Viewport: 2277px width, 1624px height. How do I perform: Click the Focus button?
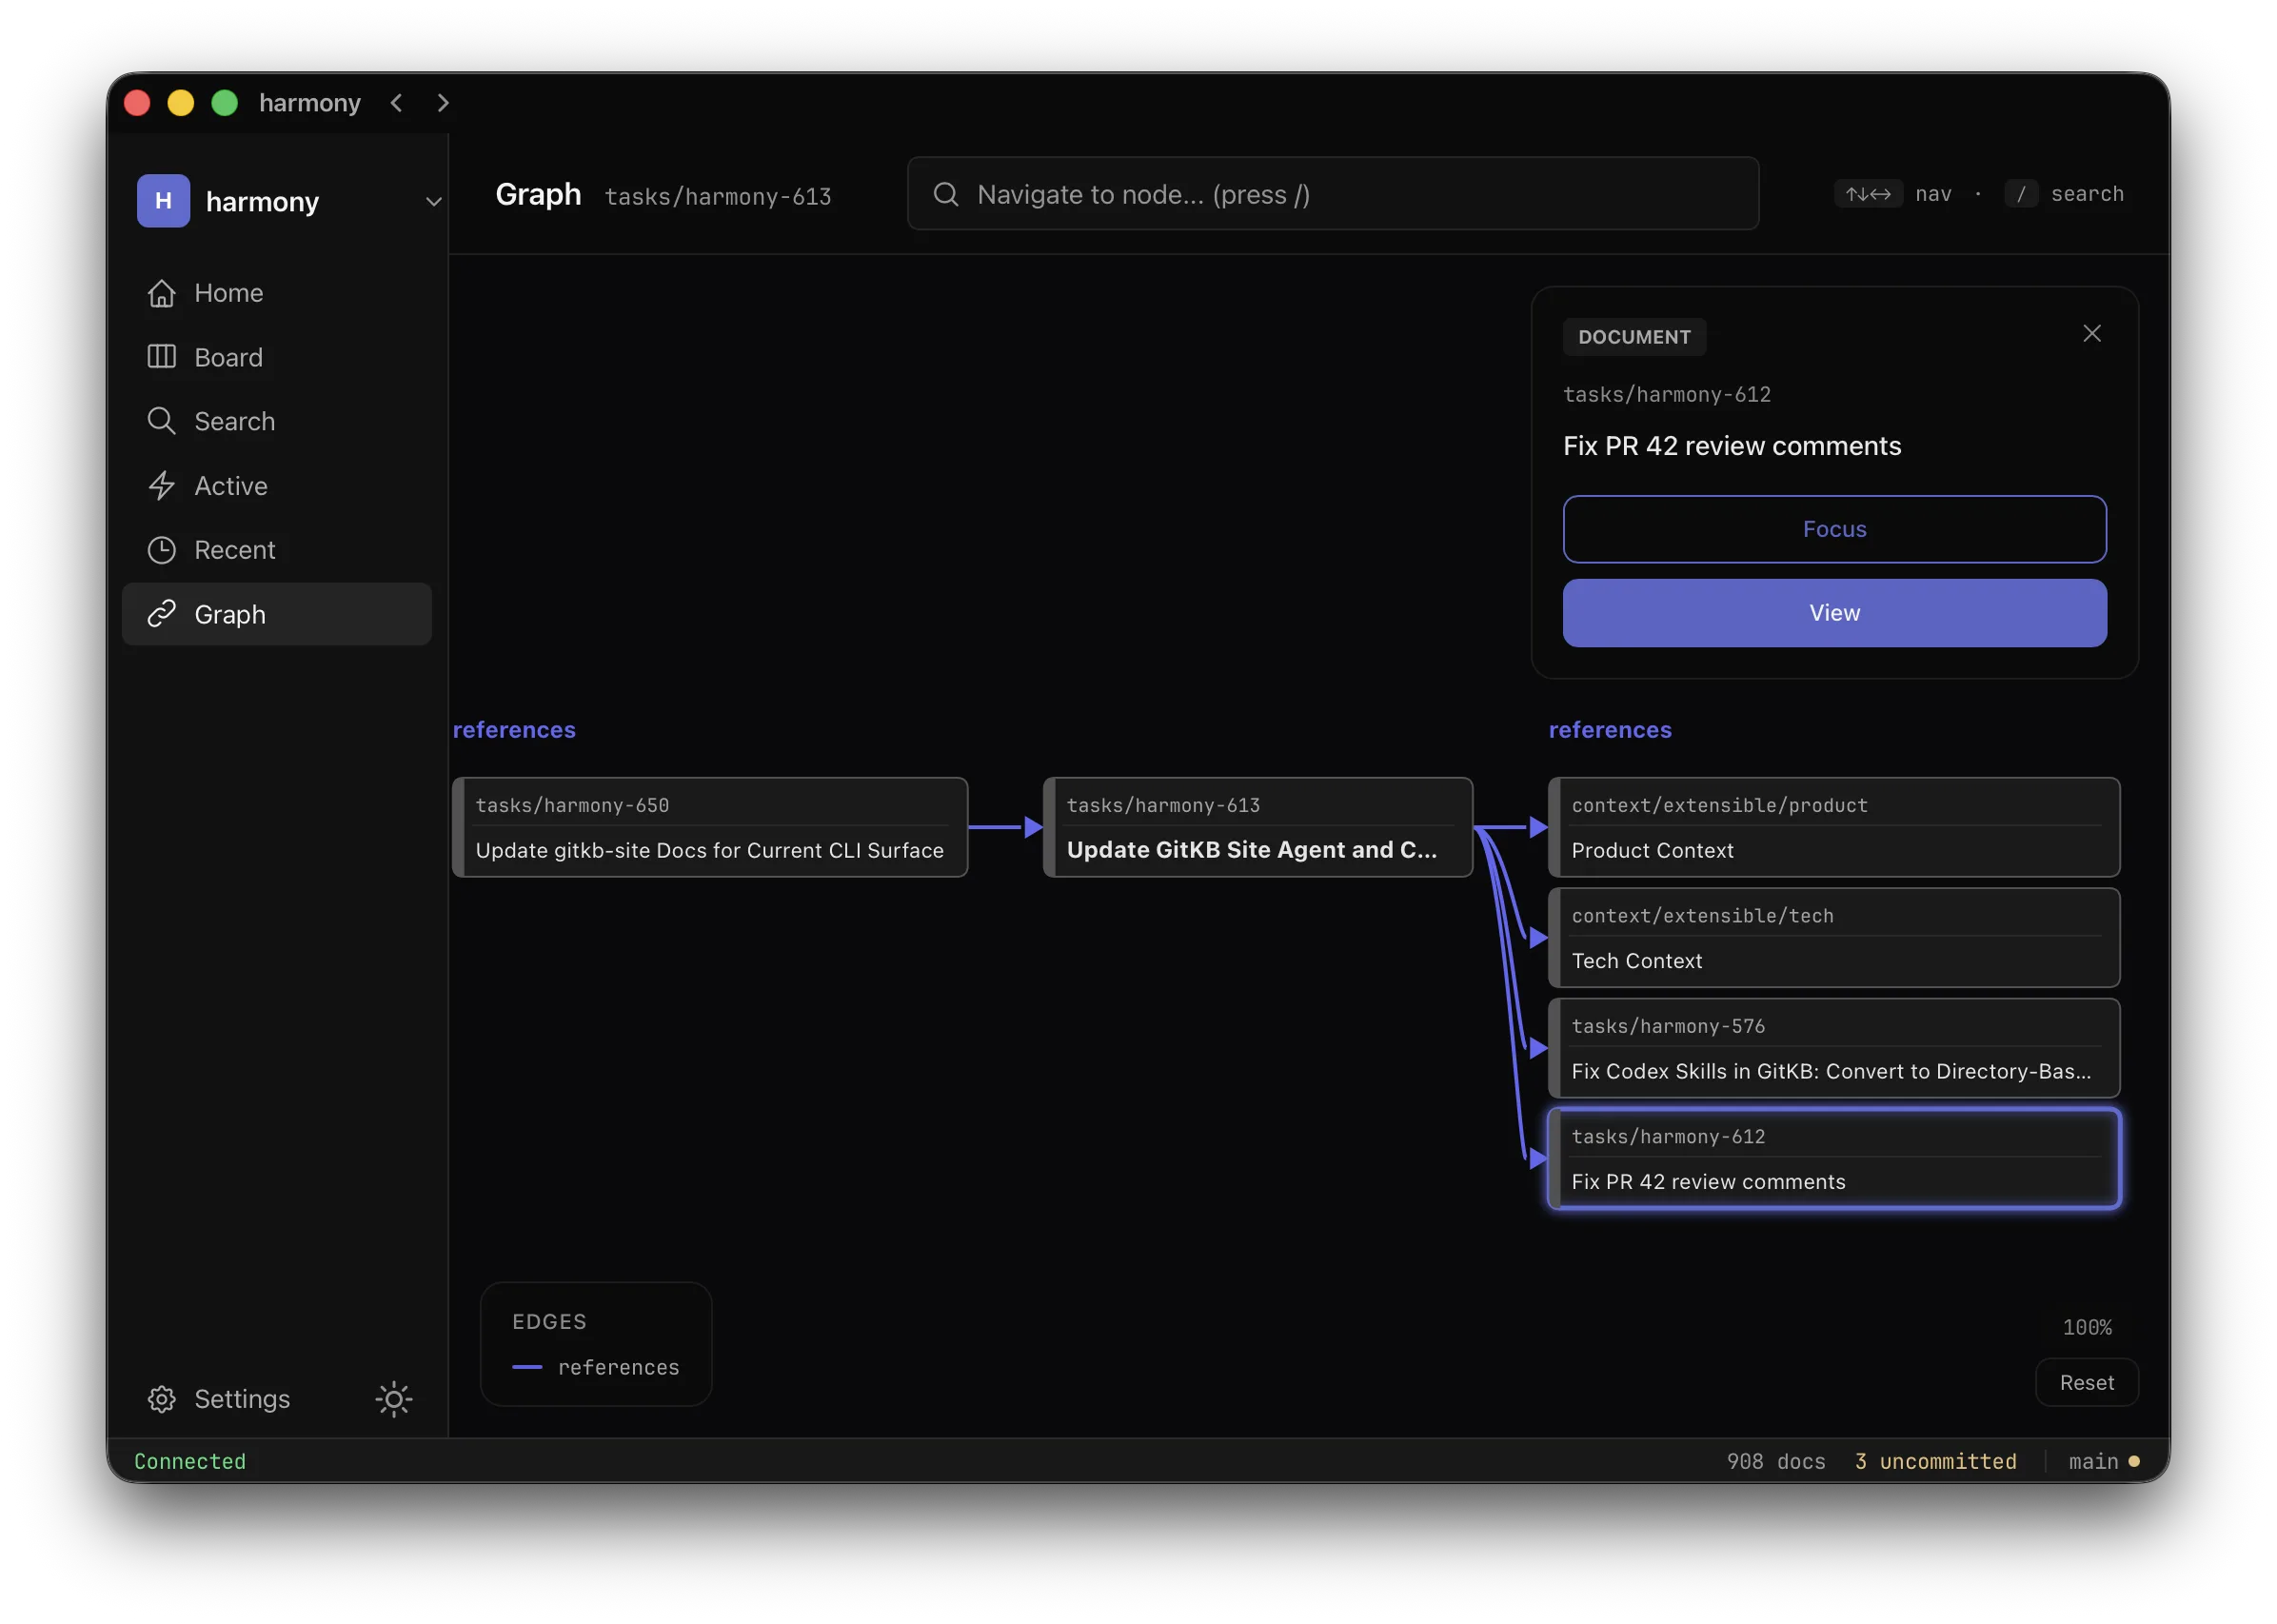[1834, 529]
